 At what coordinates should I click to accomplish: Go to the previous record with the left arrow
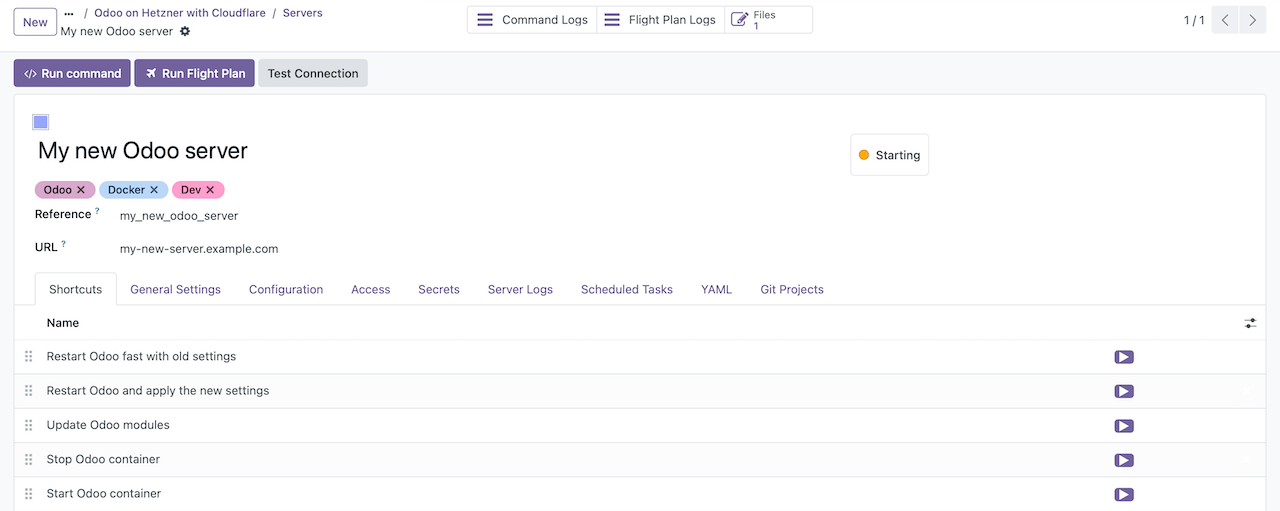pyautogui.click(x=1225, y=20)
